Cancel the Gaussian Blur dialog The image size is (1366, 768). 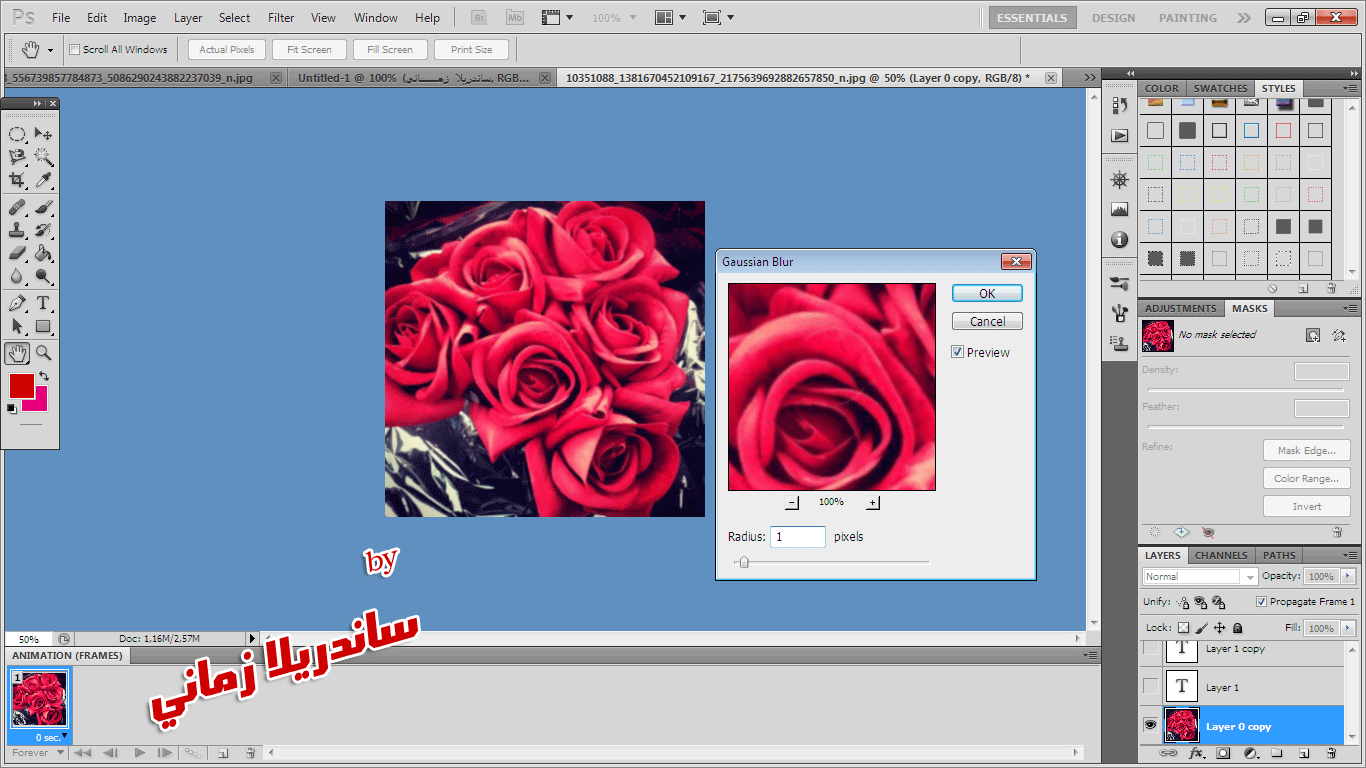click(x=987, y=321)
